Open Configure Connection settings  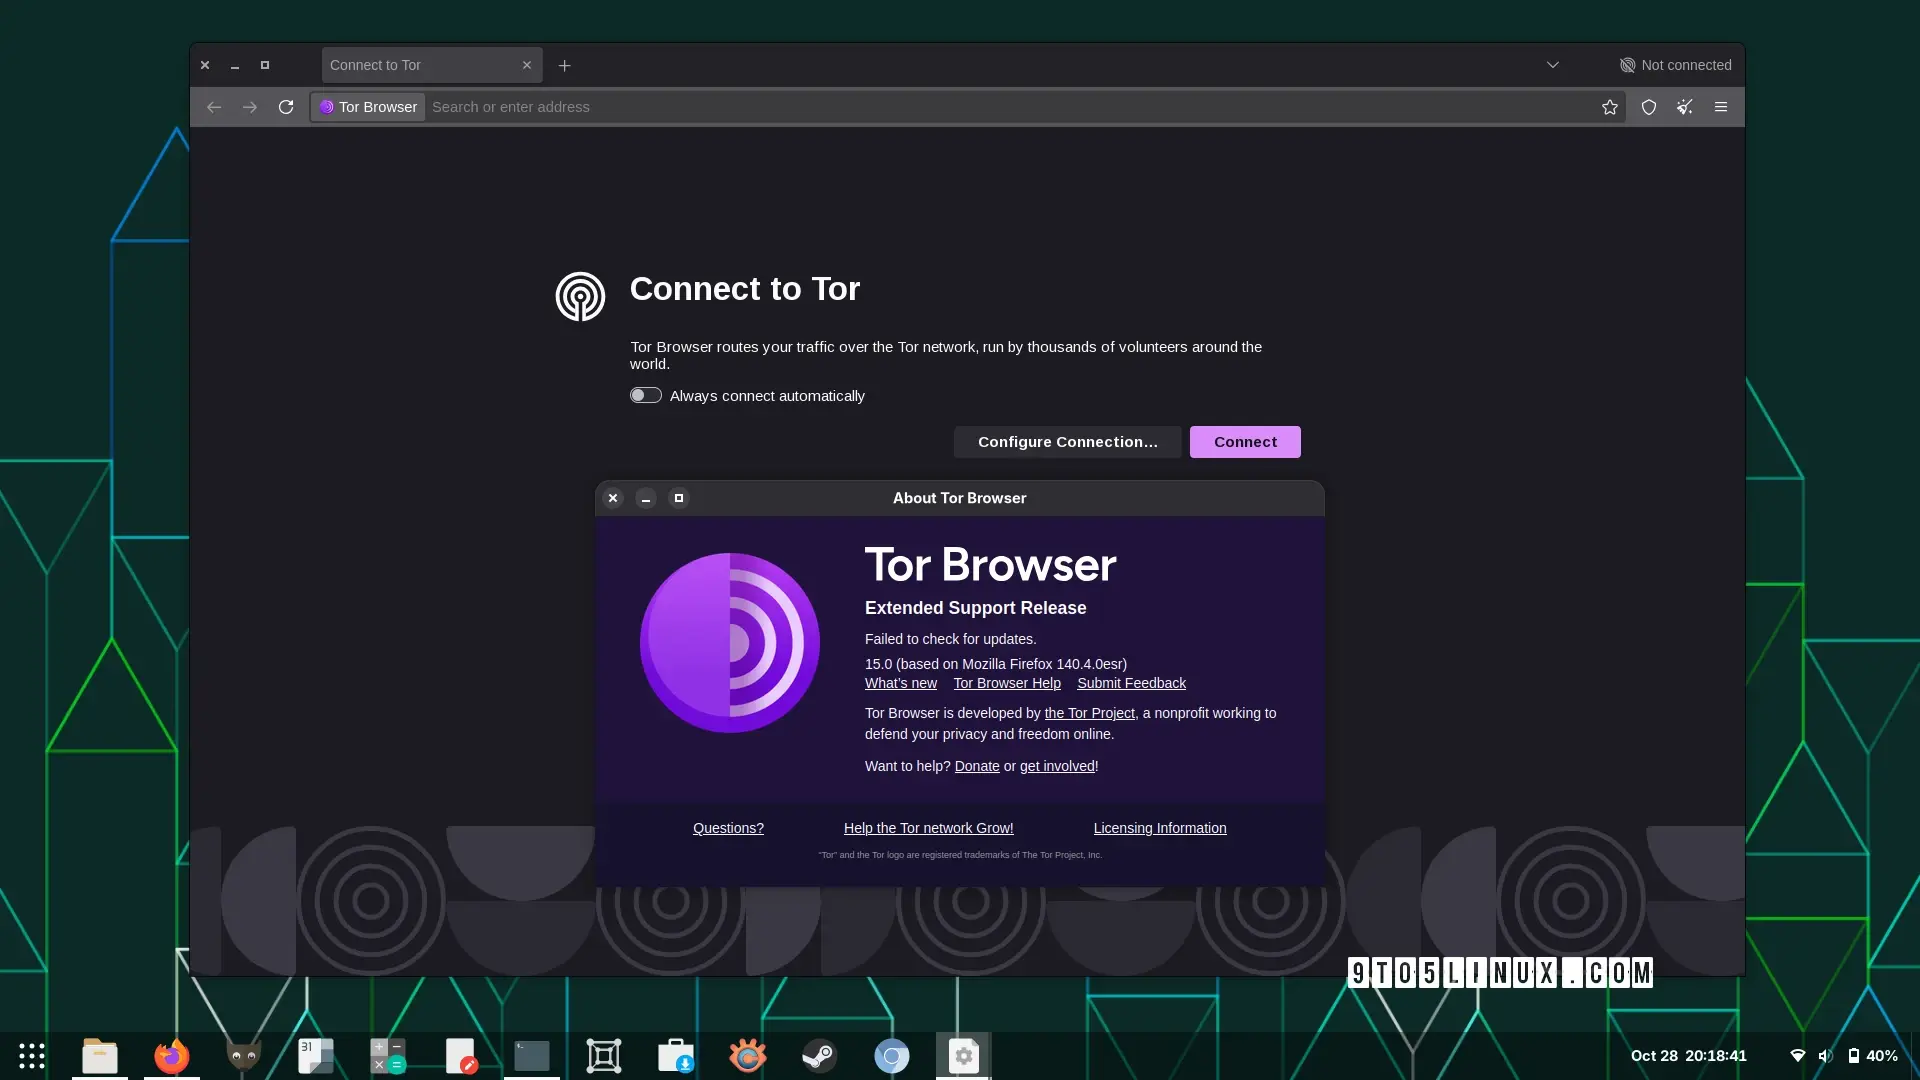click(x=1067, y=441)
